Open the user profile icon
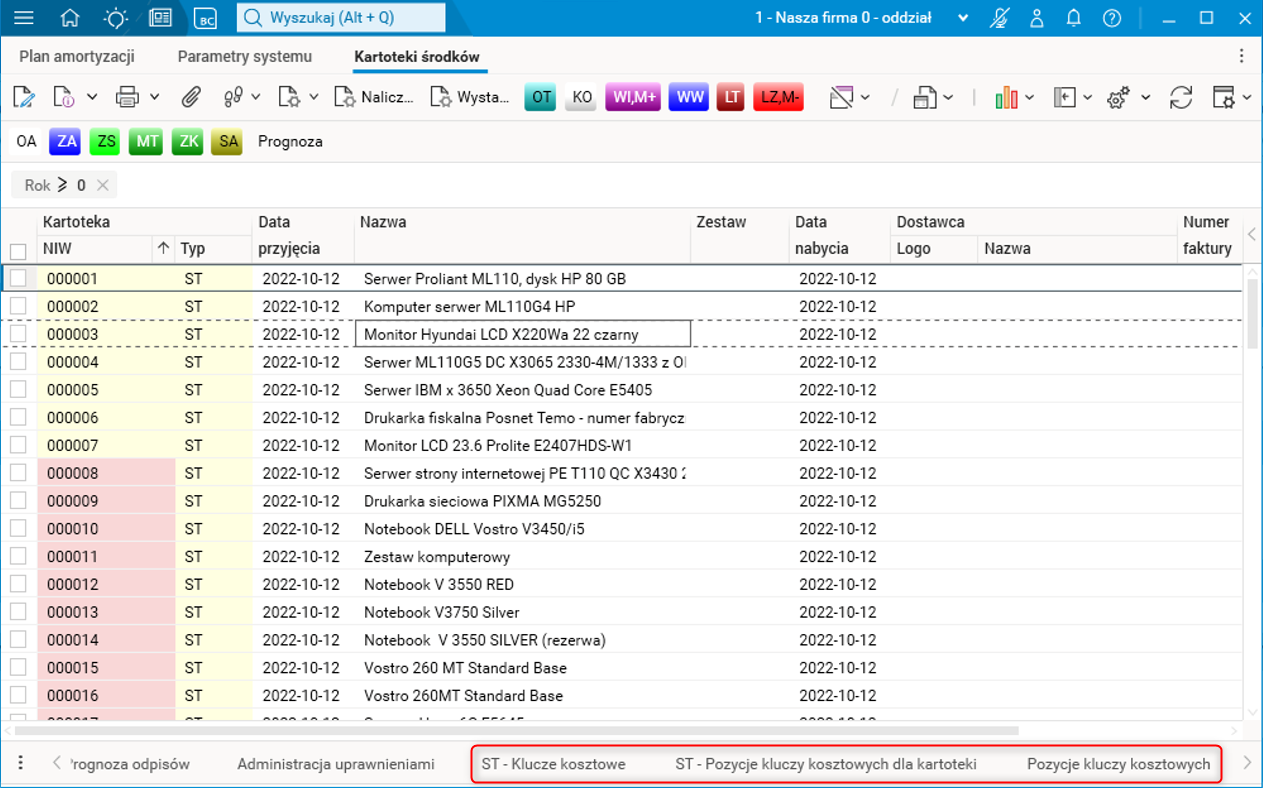This screenshot has width=1263, height=788. click(x=1037, y=18)
